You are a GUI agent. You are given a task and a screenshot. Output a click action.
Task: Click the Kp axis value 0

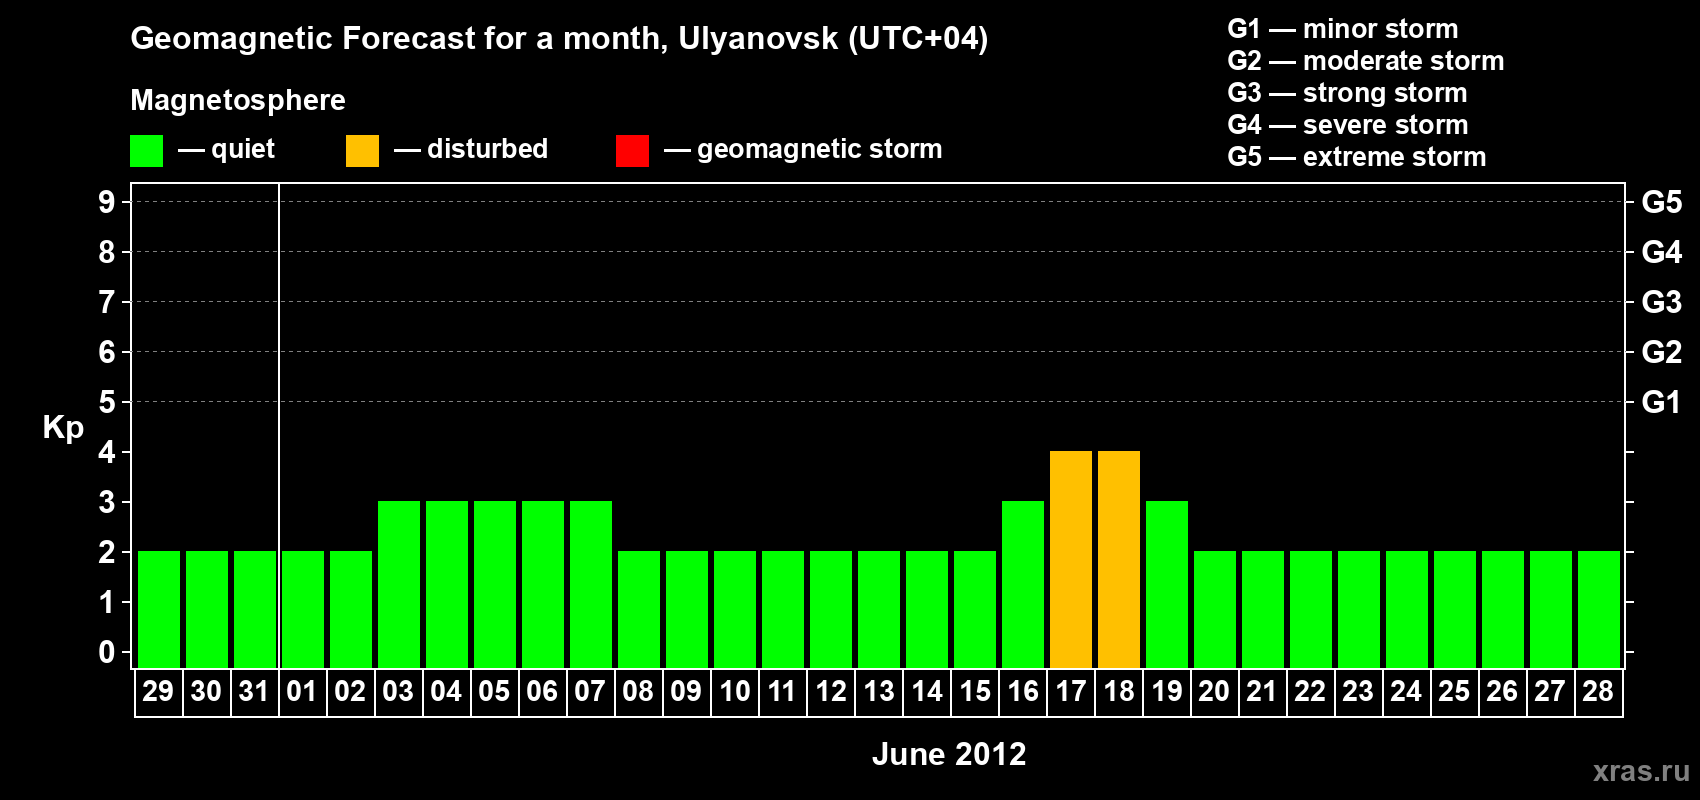point(107,652)
